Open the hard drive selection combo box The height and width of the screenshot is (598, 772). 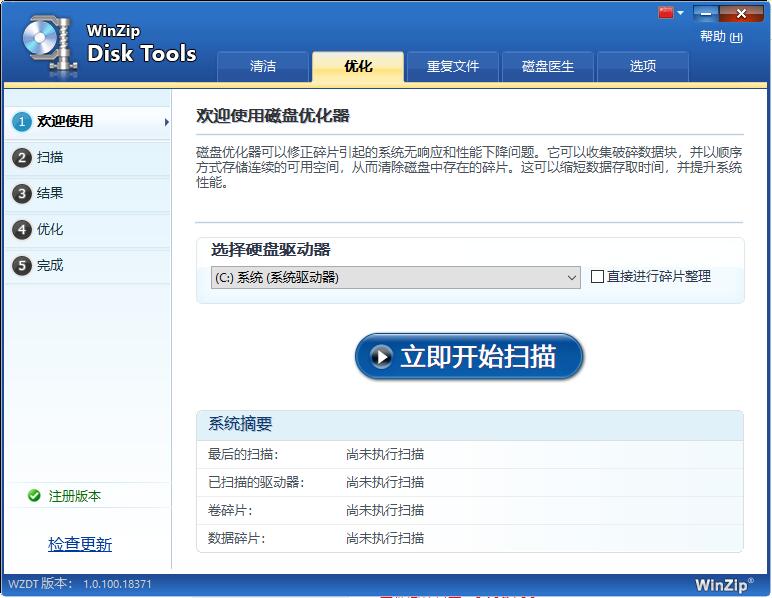(x=395, y=278)
